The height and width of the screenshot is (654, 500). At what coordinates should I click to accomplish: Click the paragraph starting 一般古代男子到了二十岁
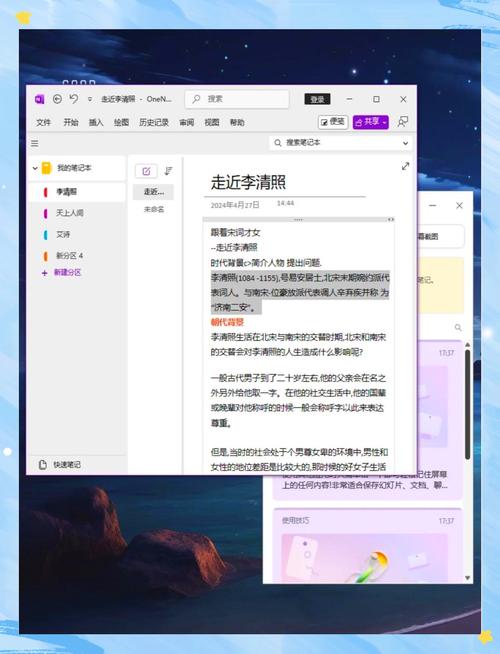tap(298, 400)
